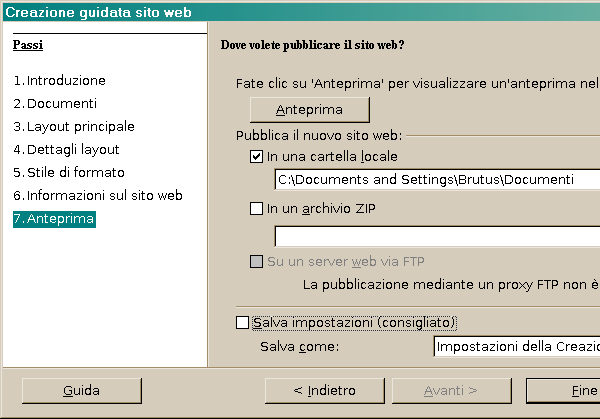The width and height of the screenshot is (600, 419).
Task: Click the 'Salva come' name field
Action: point(516,347)
